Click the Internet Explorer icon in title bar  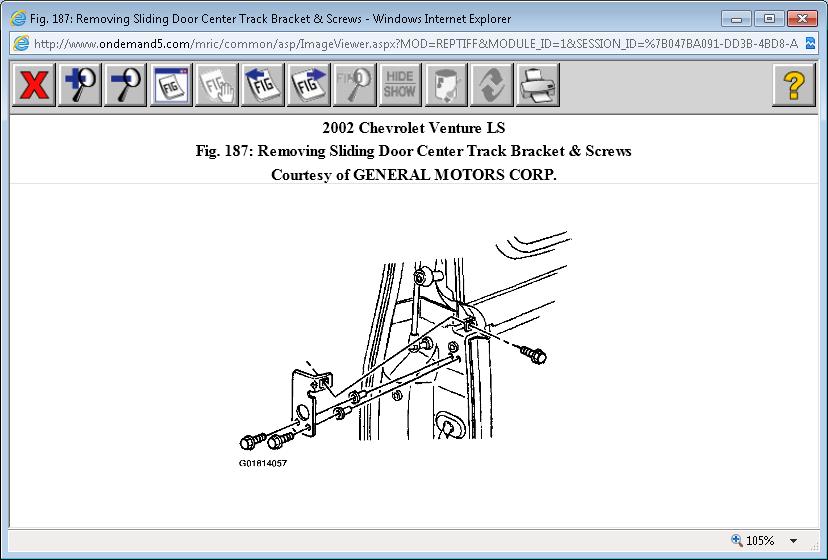17,18
